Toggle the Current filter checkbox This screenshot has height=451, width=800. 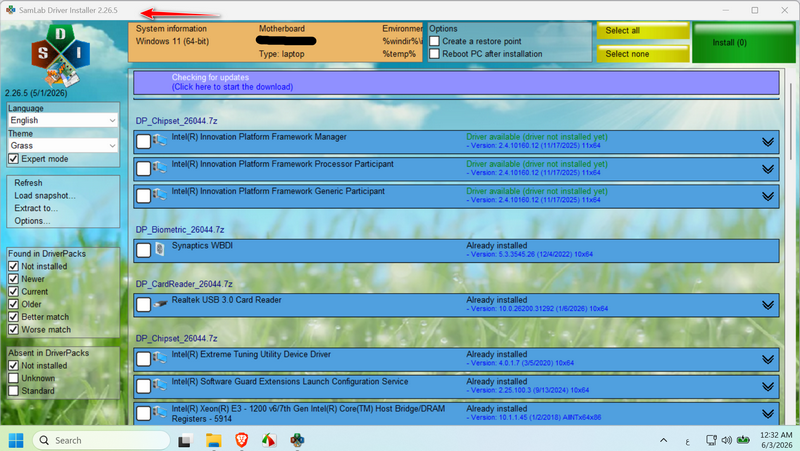[x=13, y=292]
